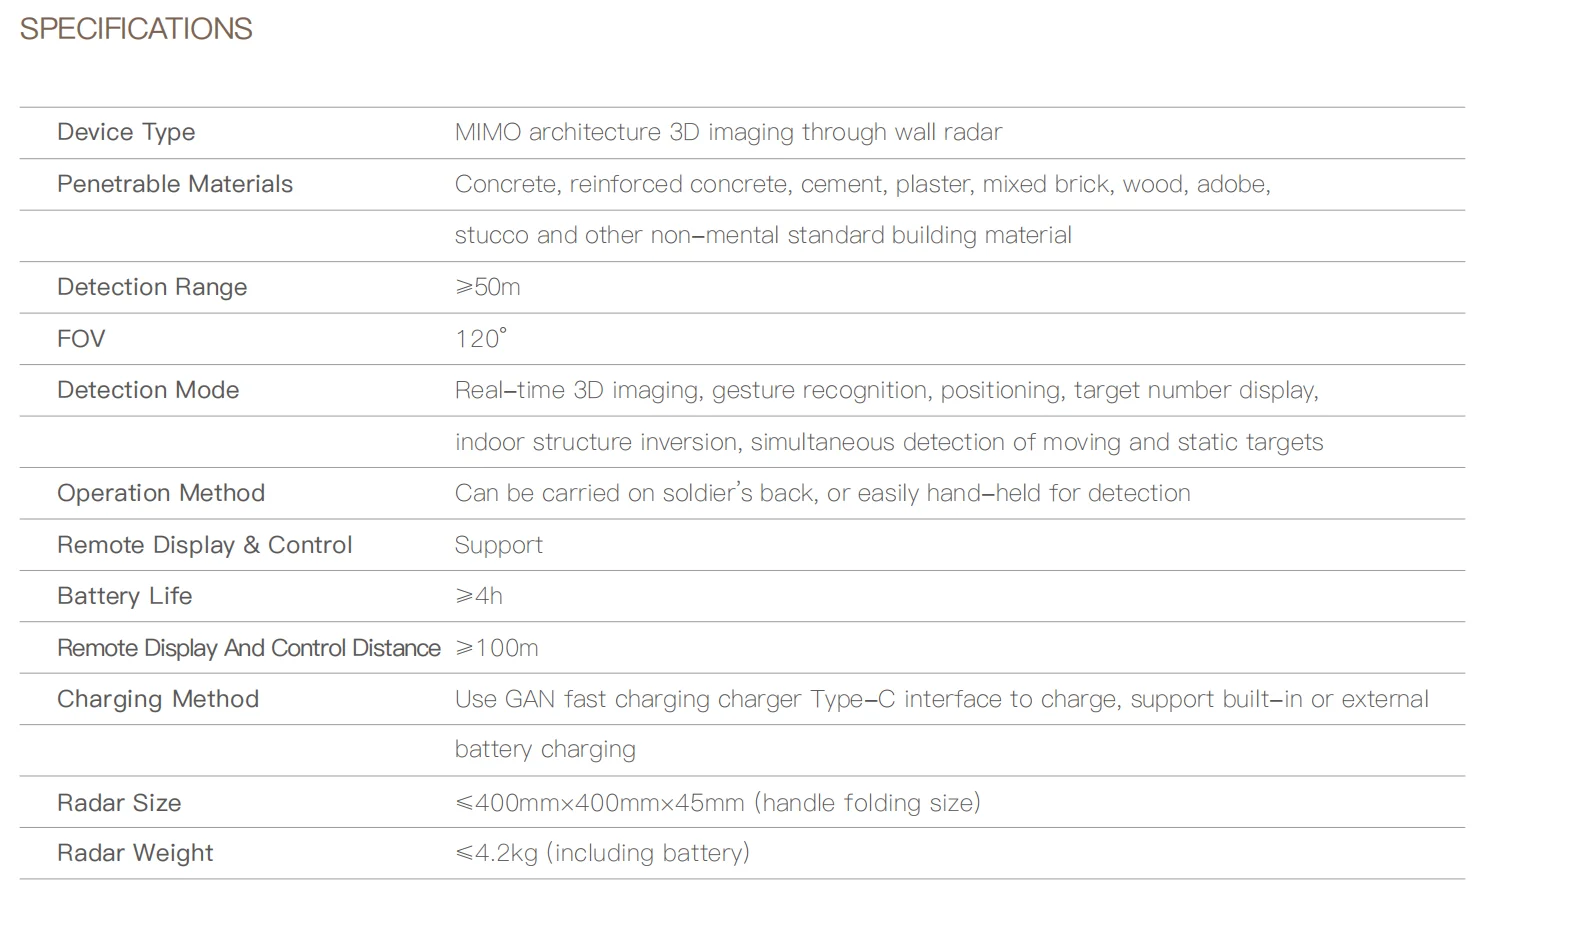Click the ≥50m detection range value
This screenshot has width=1591, height=943.
click(488, 287)
